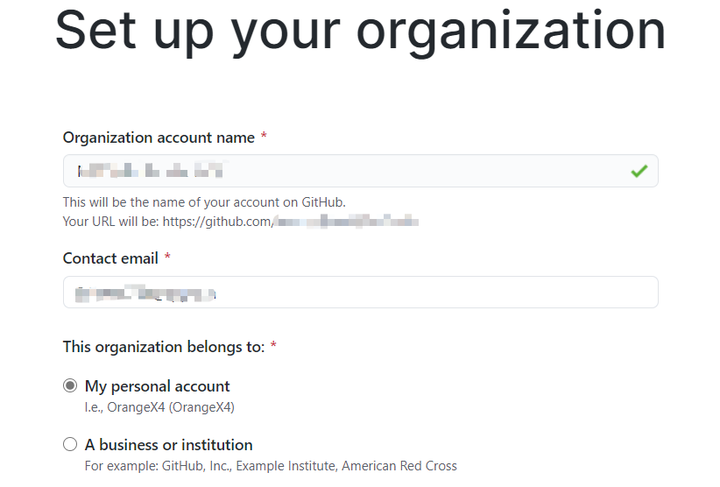Select the My personal account radio button

pyautogui.click(x=70, y=386)
